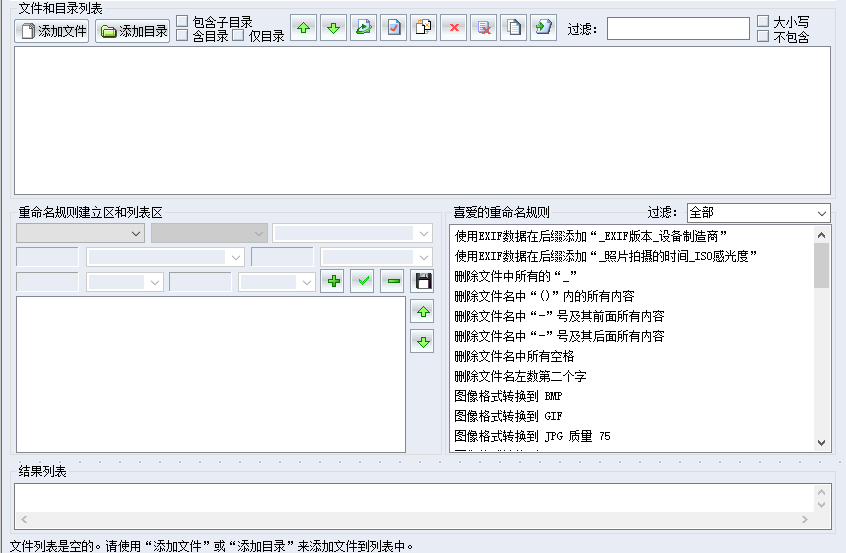Click the favorite rules scrollbar thumb

pyautogui.click(x=821, y=265)
